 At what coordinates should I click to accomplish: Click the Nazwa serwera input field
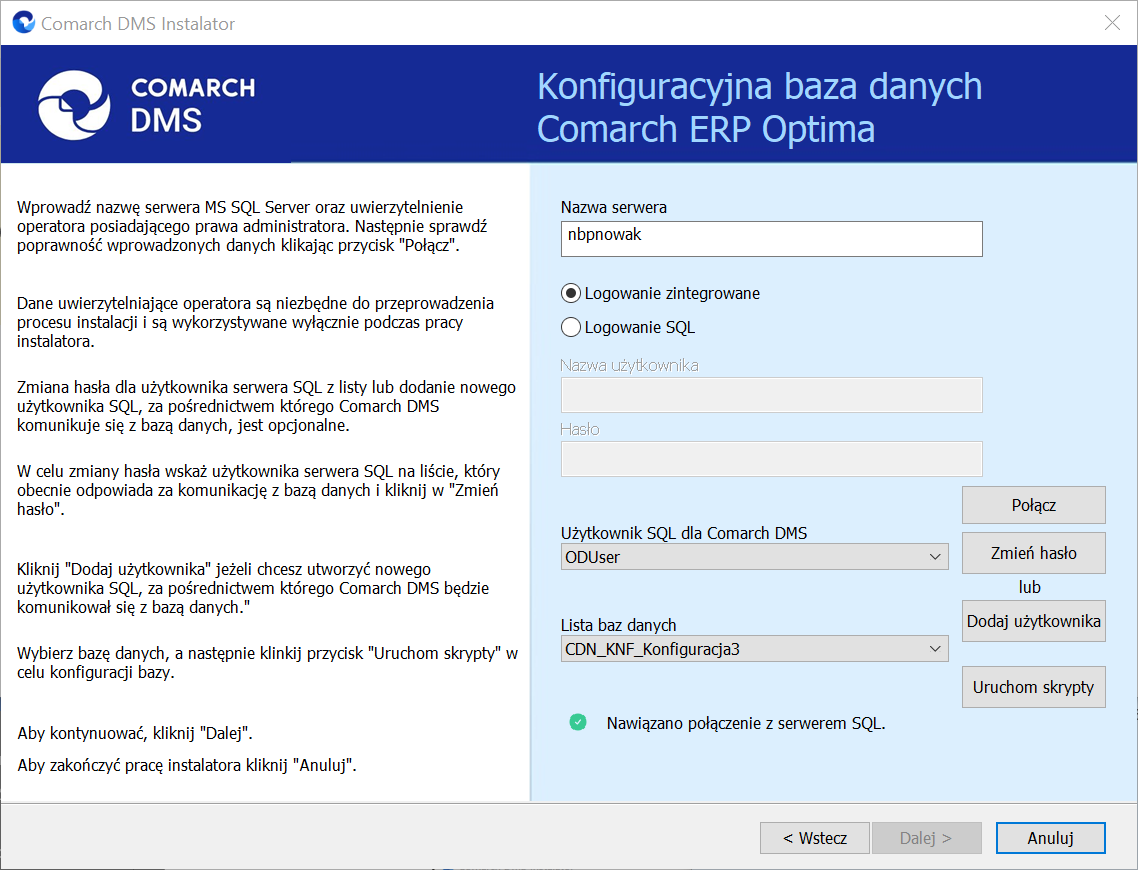tap(771, 239)
